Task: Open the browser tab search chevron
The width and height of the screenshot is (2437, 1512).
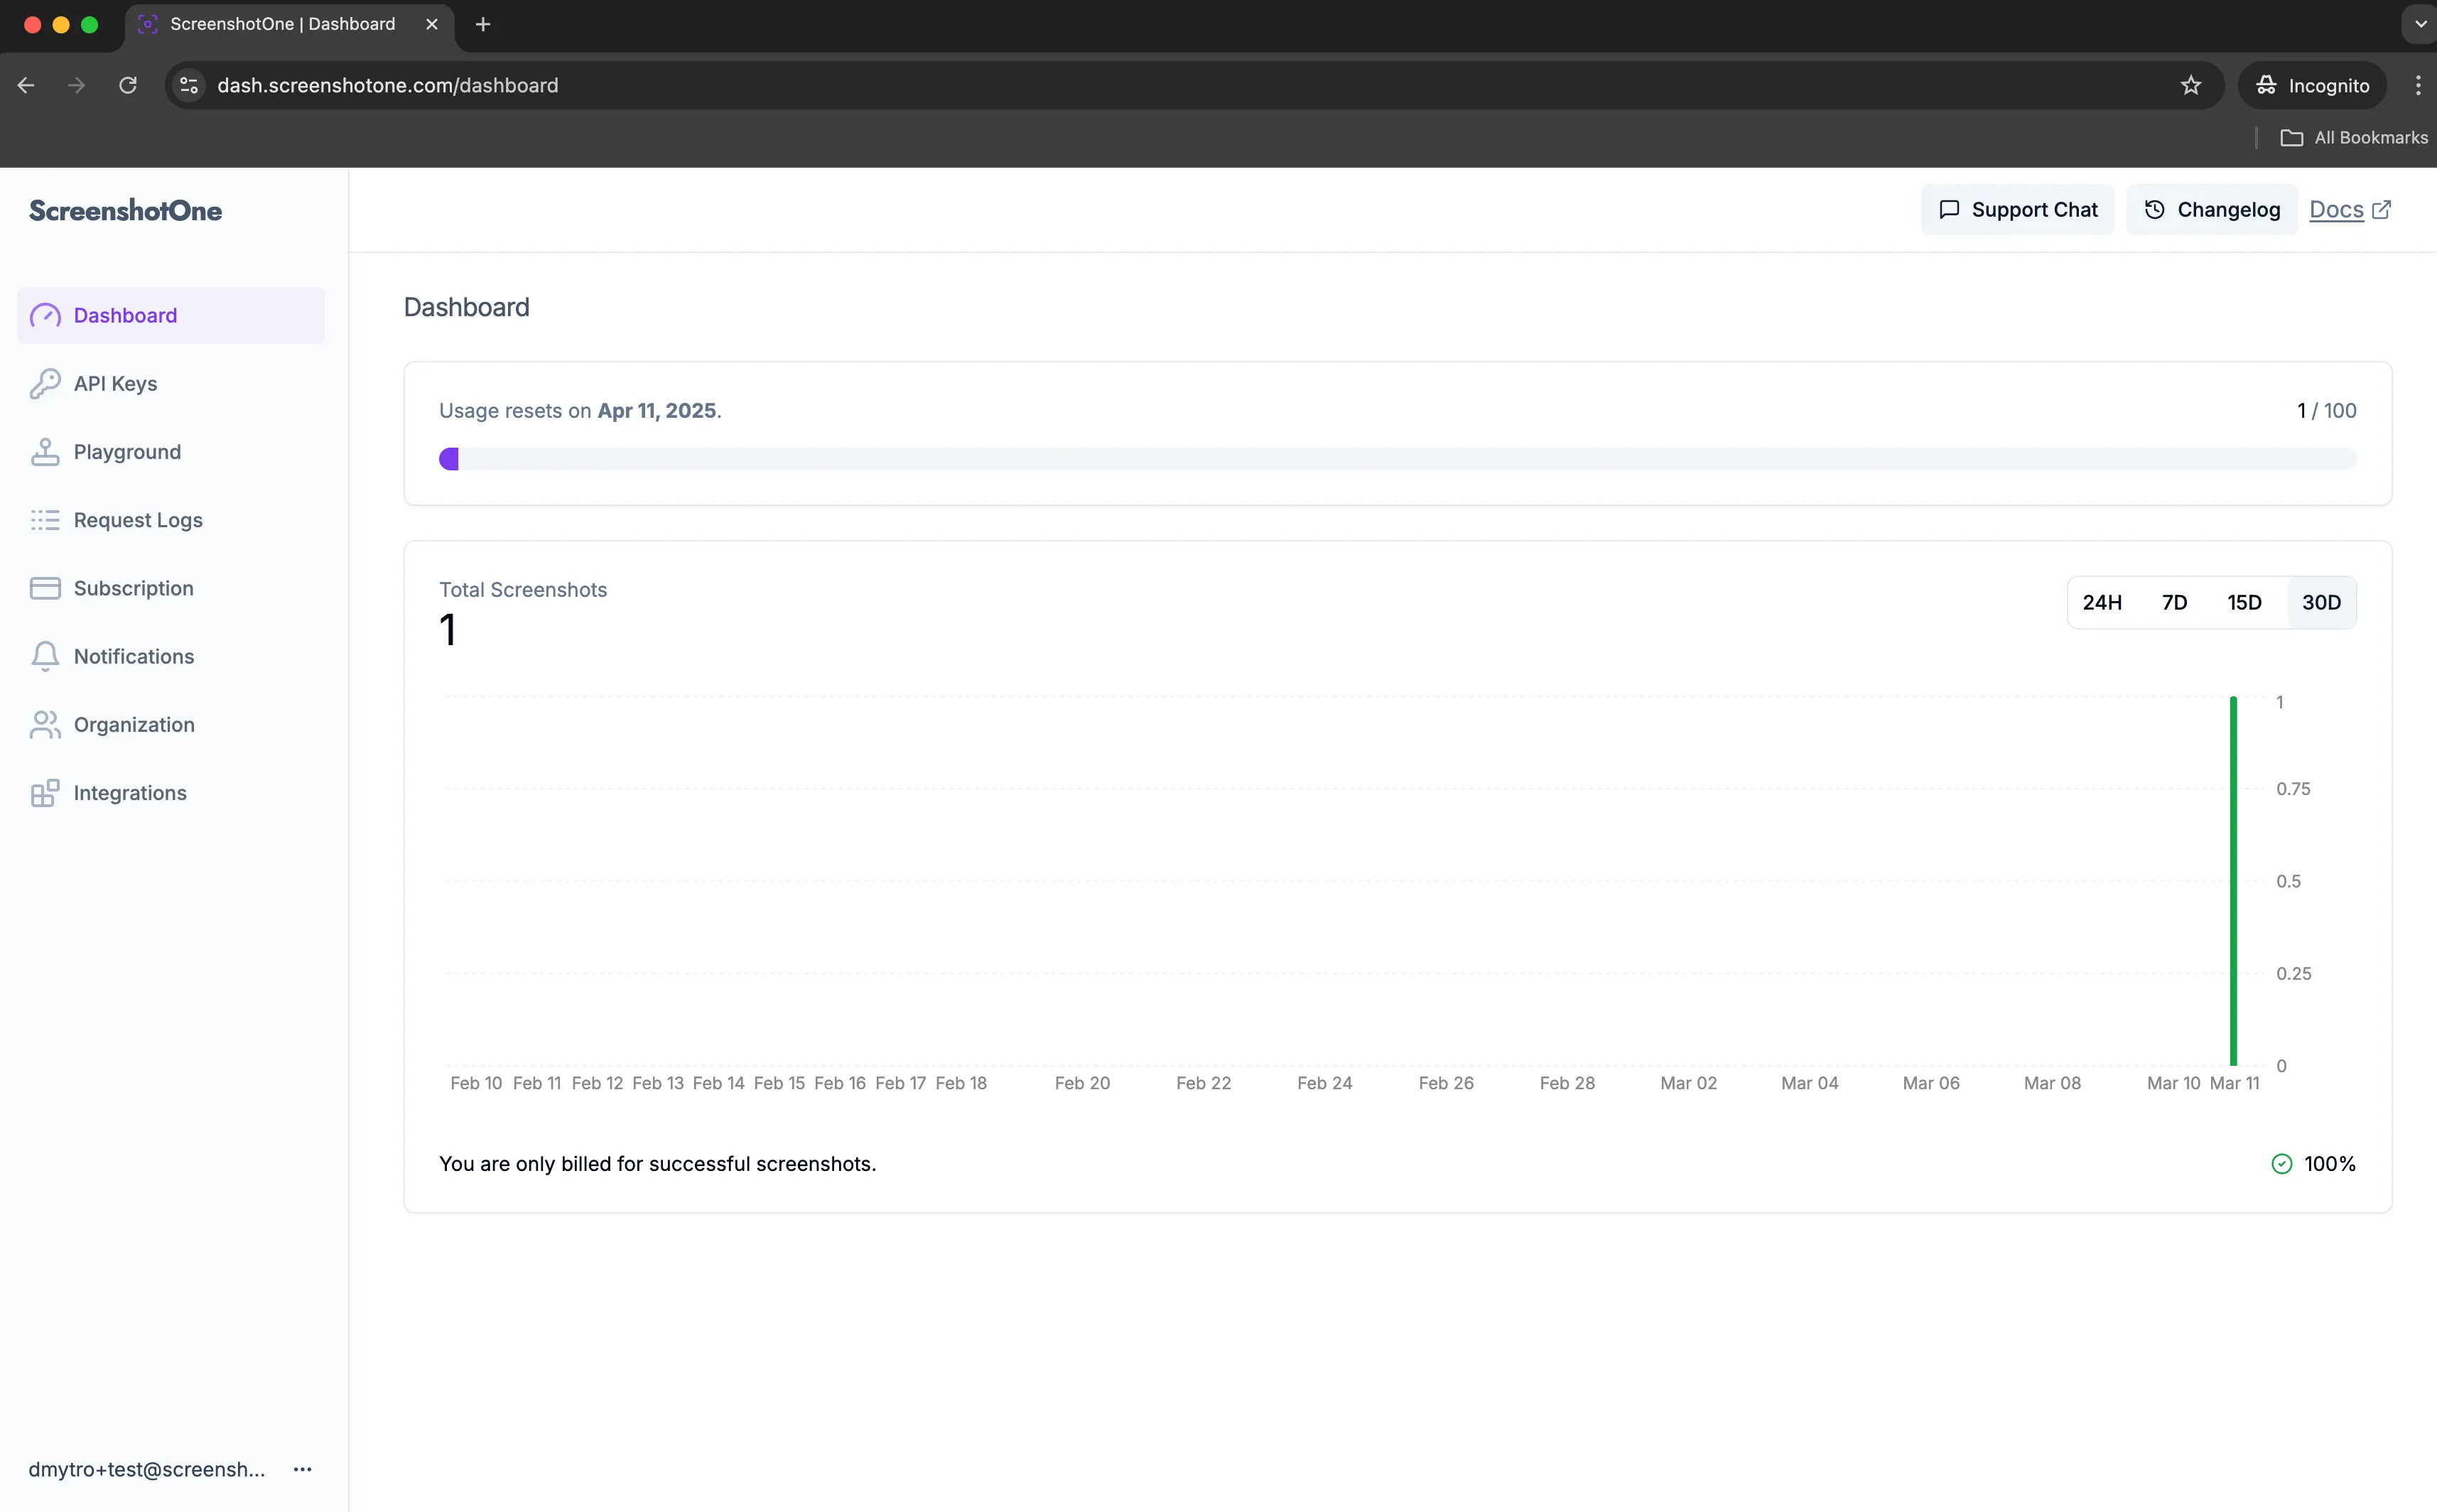Action: pyautogui.click(x=2418, y=24)
